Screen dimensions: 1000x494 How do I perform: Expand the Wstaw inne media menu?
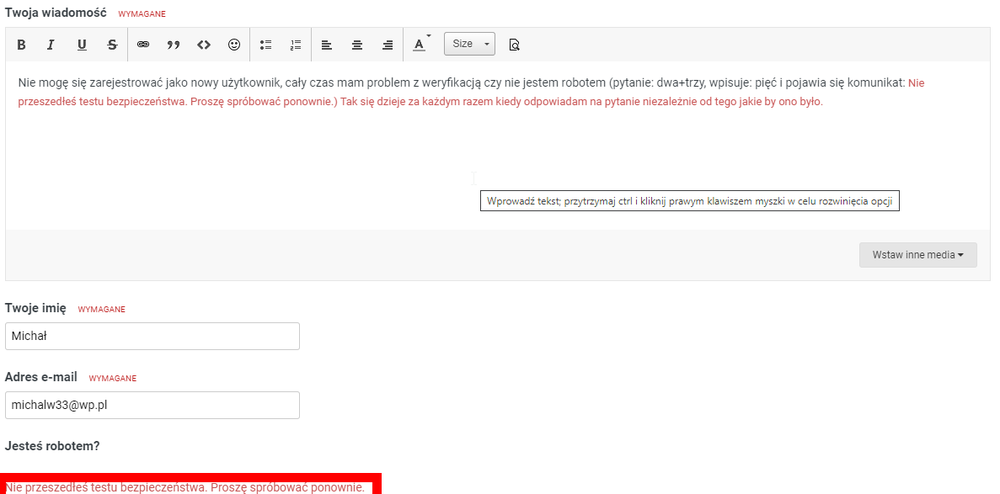click(917, 255)
